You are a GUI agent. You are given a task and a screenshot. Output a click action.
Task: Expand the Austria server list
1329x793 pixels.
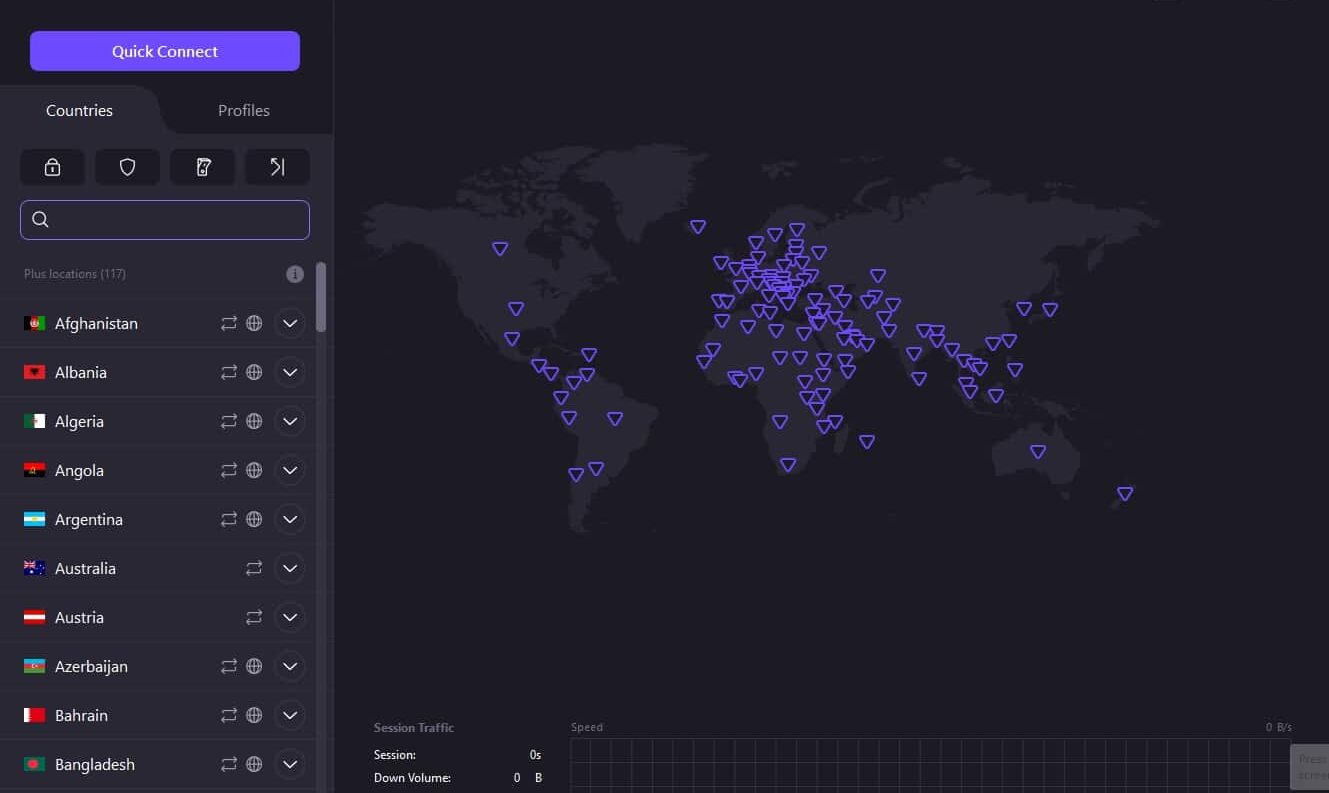(290, 617)
